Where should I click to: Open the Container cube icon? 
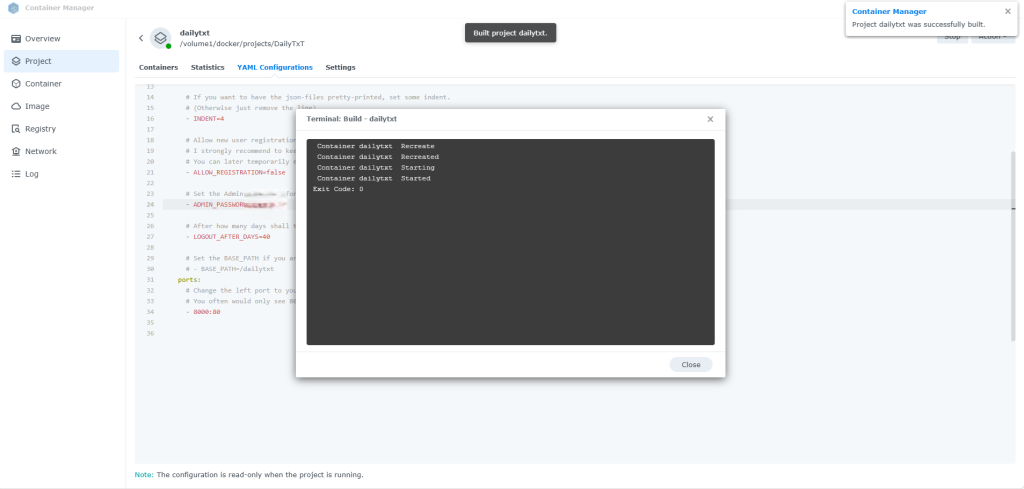tap(16, 84)
